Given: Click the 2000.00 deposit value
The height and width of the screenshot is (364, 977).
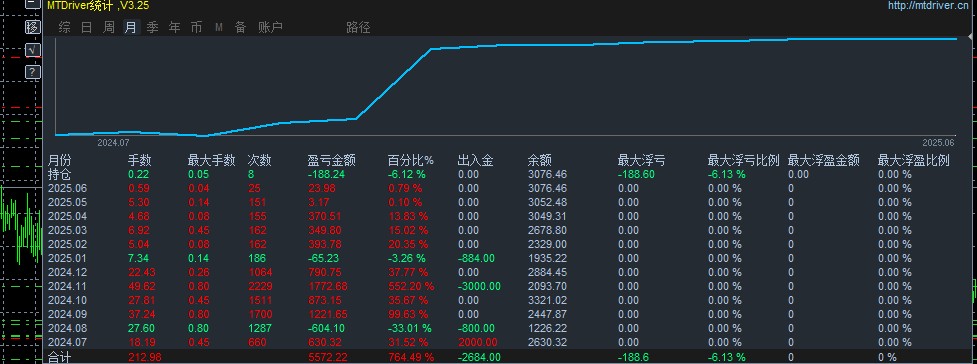Looking at the screenshot, I should [x=477, y=342].
